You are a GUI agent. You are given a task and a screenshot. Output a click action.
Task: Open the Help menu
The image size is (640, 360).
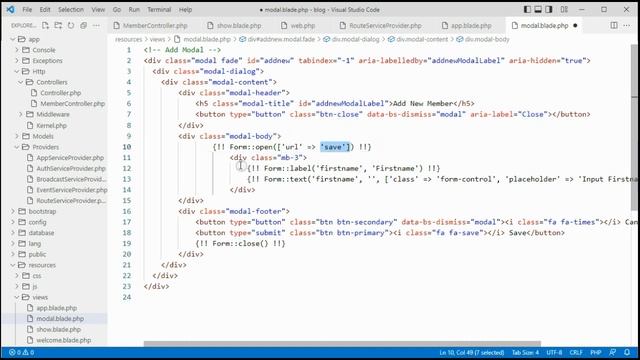185,9
